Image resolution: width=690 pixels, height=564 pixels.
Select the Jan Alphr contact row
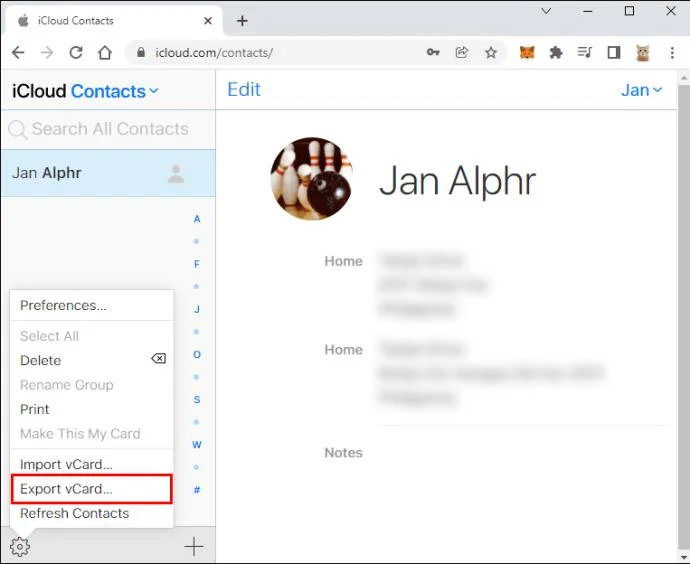(x=108, y=173)
